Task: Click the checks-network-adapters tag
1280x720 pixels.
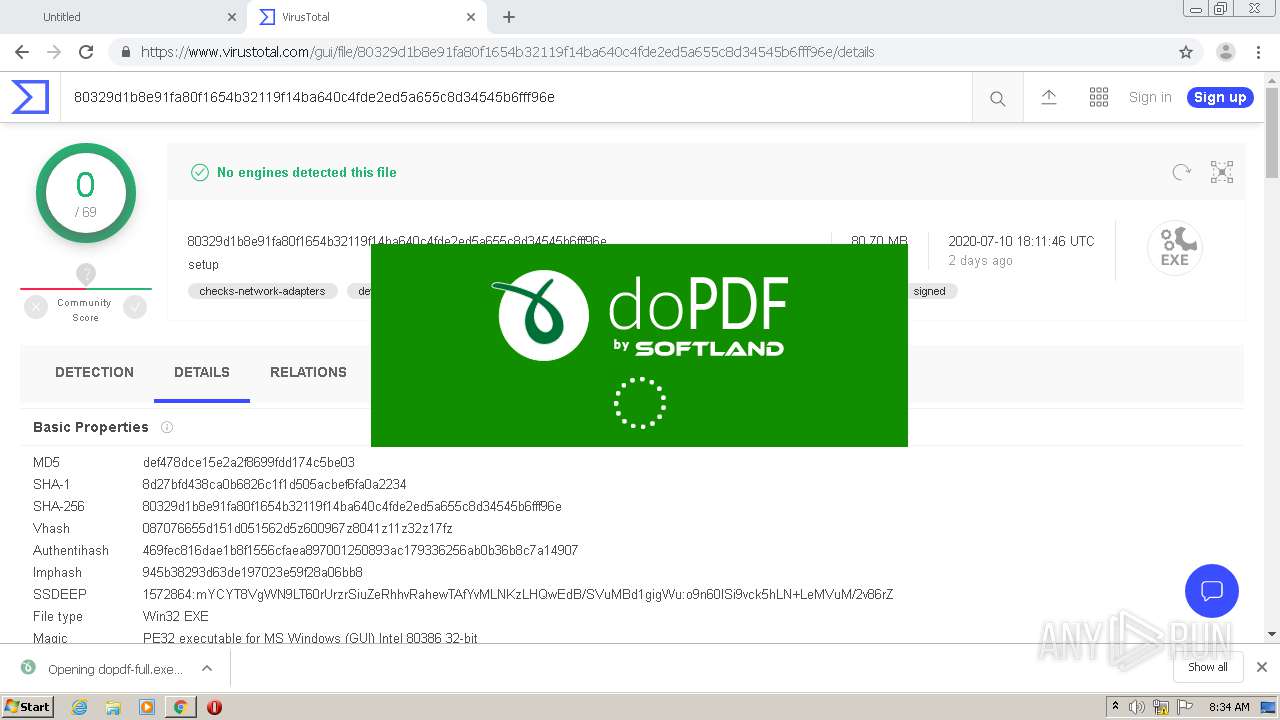Action: coord(262,291)
